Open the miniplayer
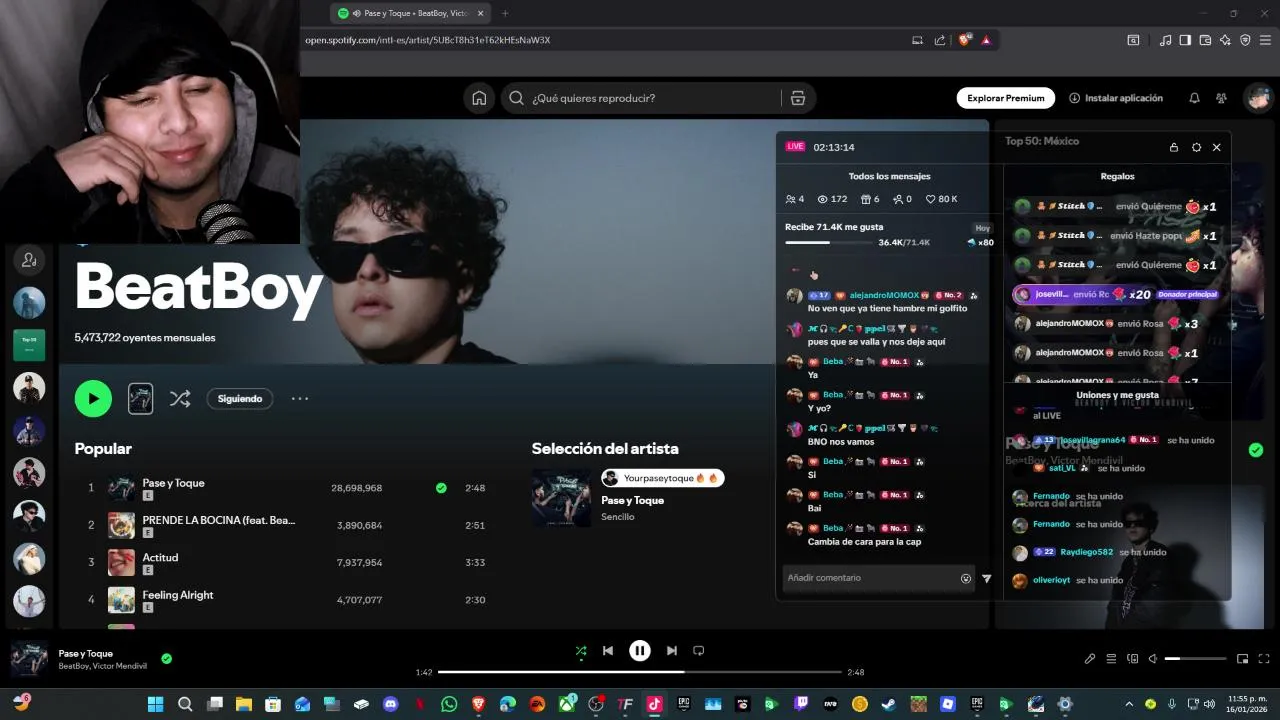Image resolution: width=1280 pixels, height=720 pixels. click(1242, 659)
